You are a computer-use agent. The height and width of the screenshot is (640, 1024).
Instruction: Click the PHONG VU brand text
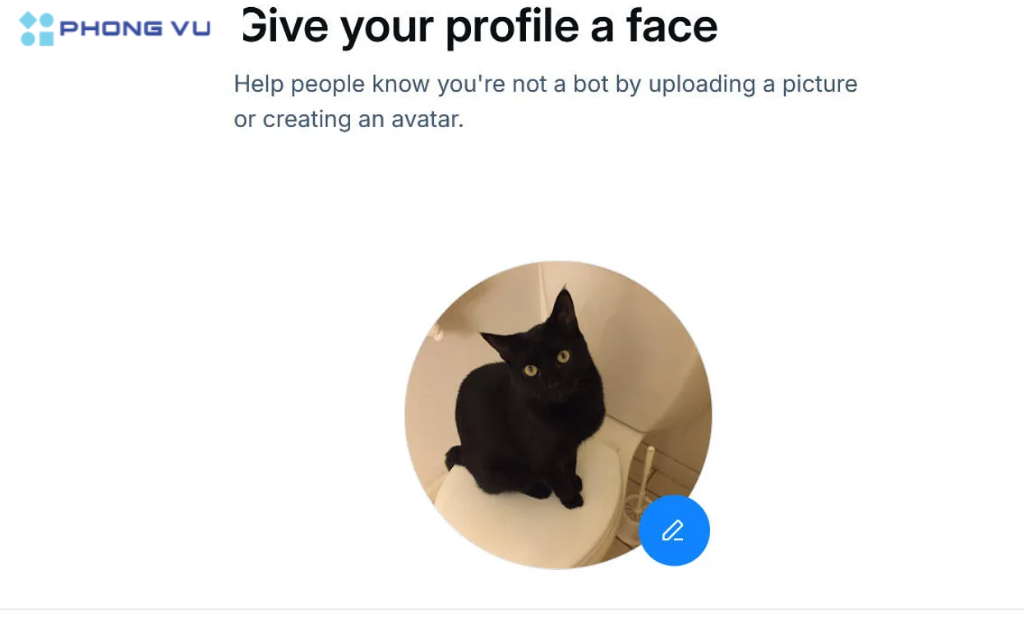click(x=135, y=29)
